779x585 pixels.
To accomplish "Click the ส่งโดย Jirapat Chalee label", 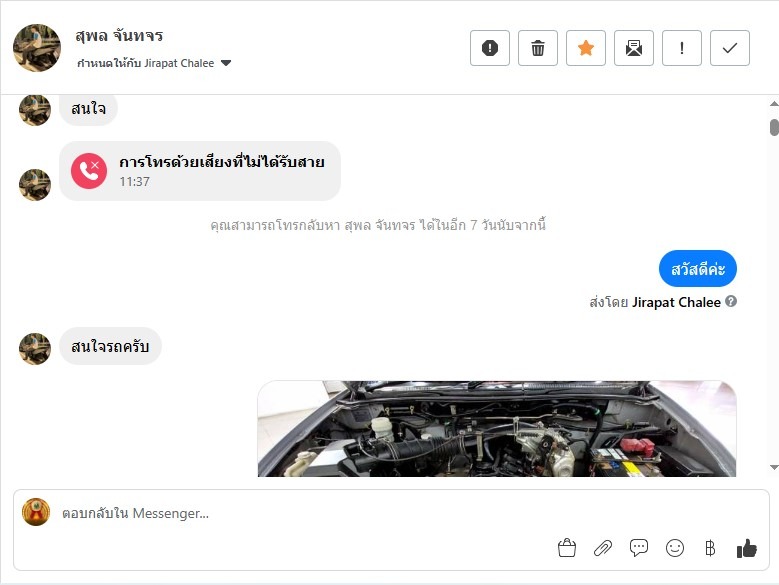I will tap(655, 302).
